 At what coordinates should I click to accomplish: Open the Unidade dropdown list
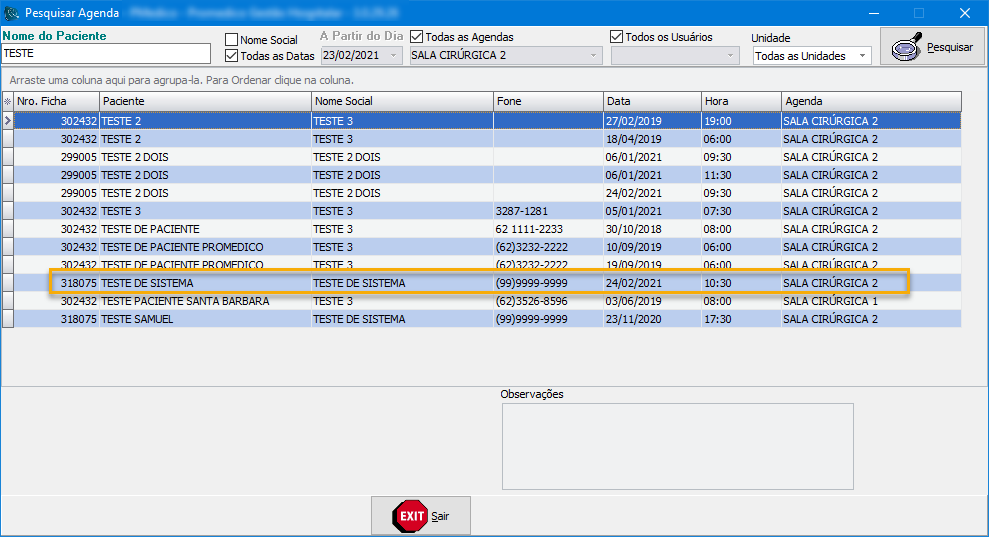863,56
